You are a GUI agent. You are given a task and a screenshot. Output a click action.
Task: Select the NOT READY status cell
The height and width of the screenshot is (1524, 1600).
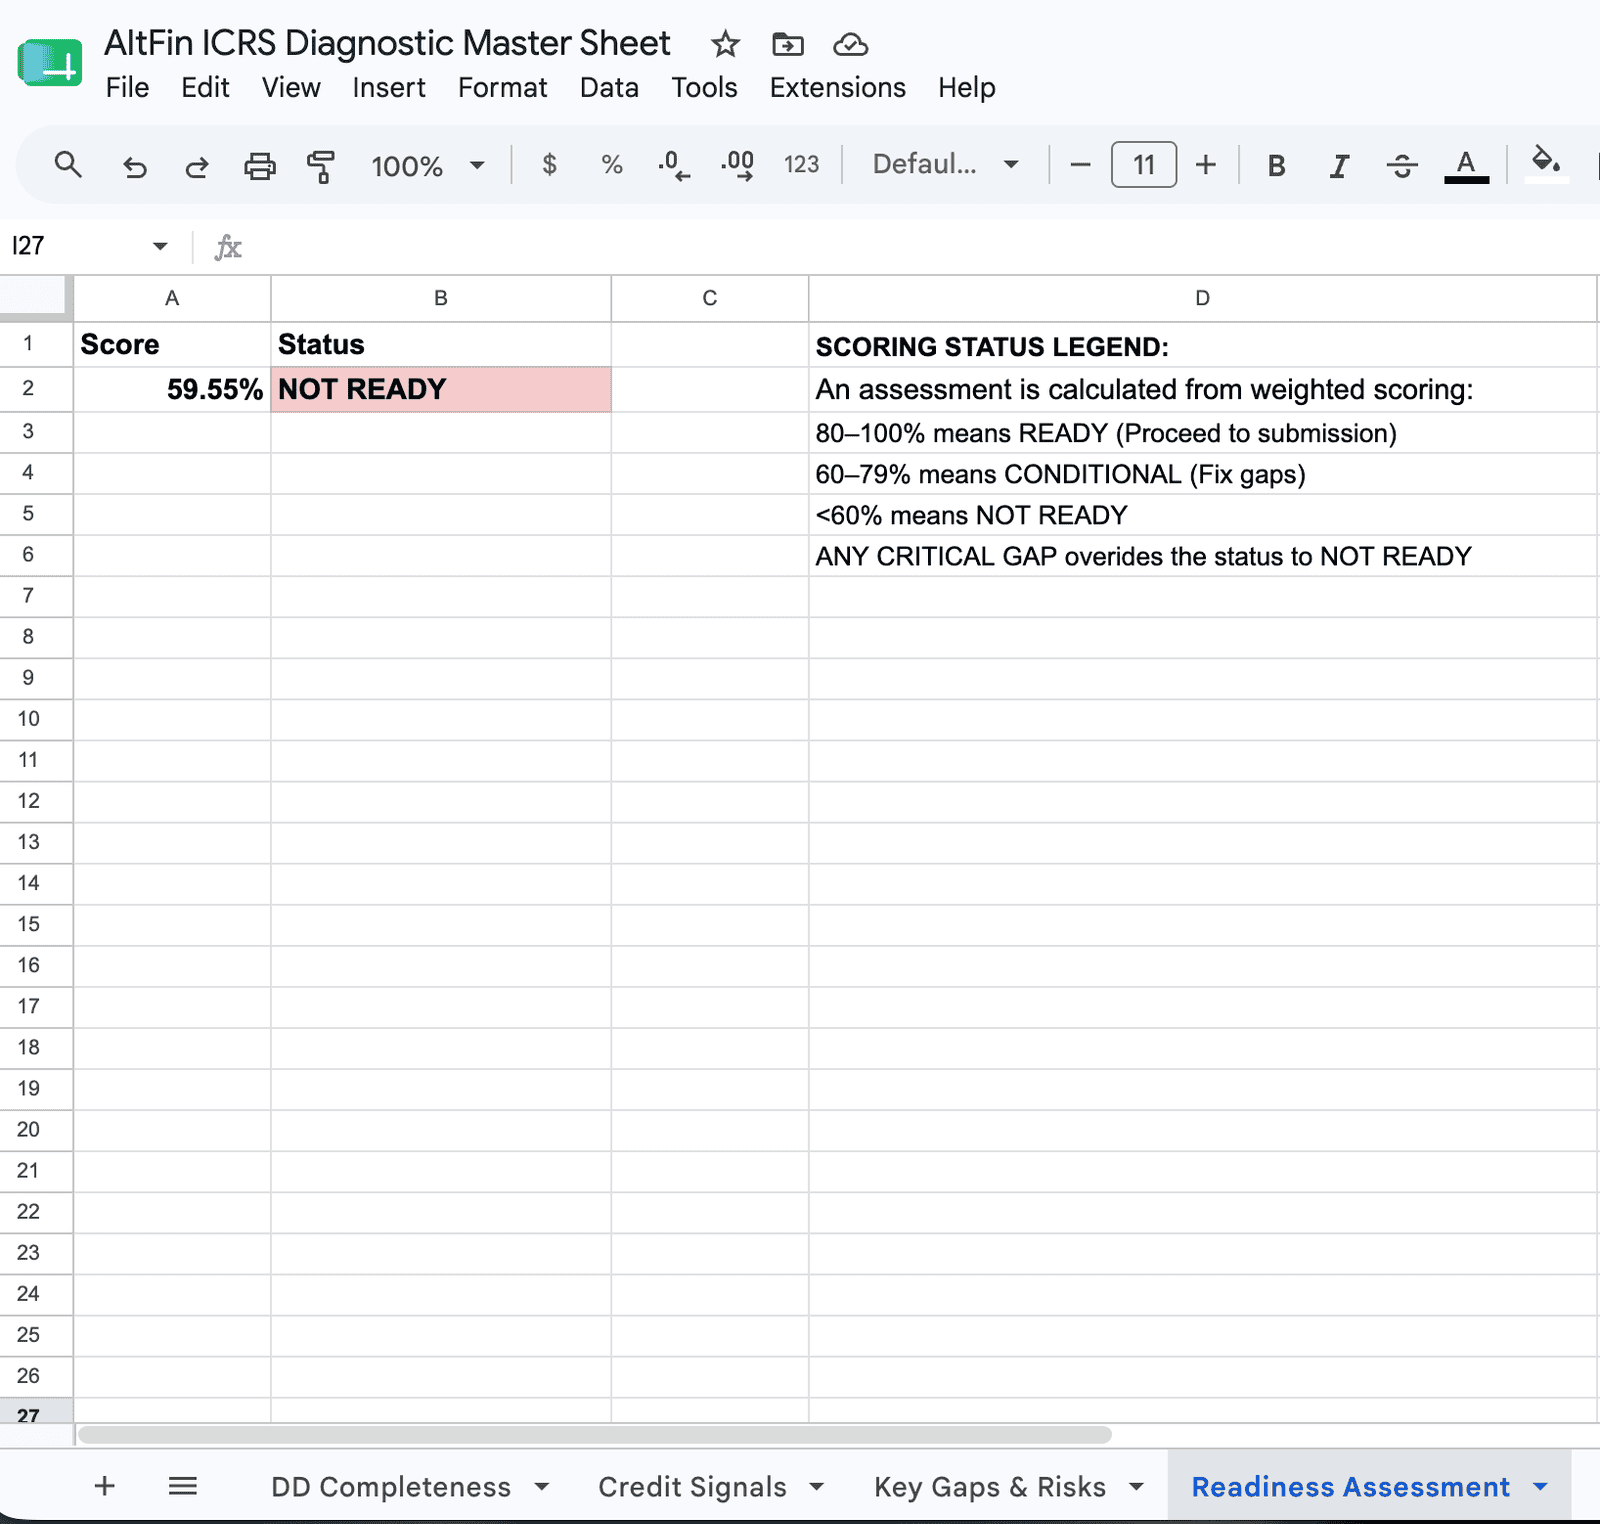[440, 389]
